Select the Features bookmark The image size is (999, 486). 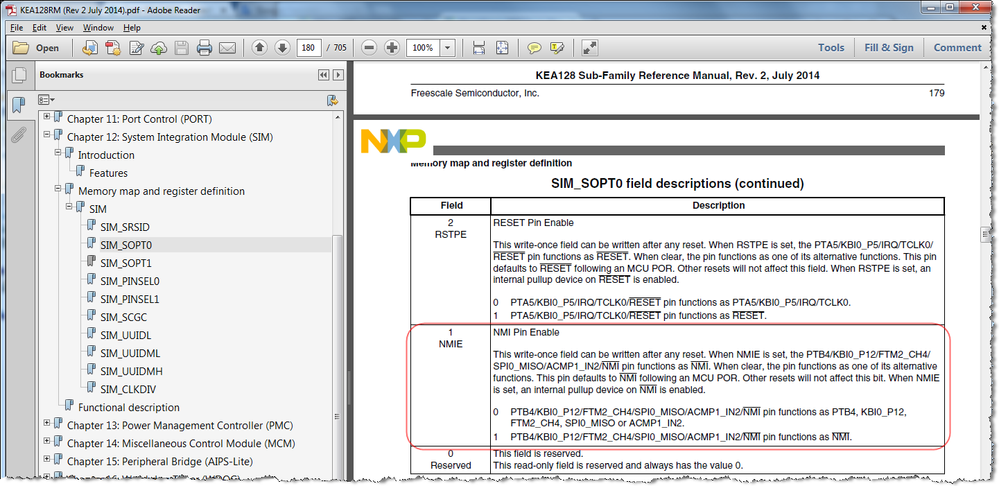pos(108,173)
